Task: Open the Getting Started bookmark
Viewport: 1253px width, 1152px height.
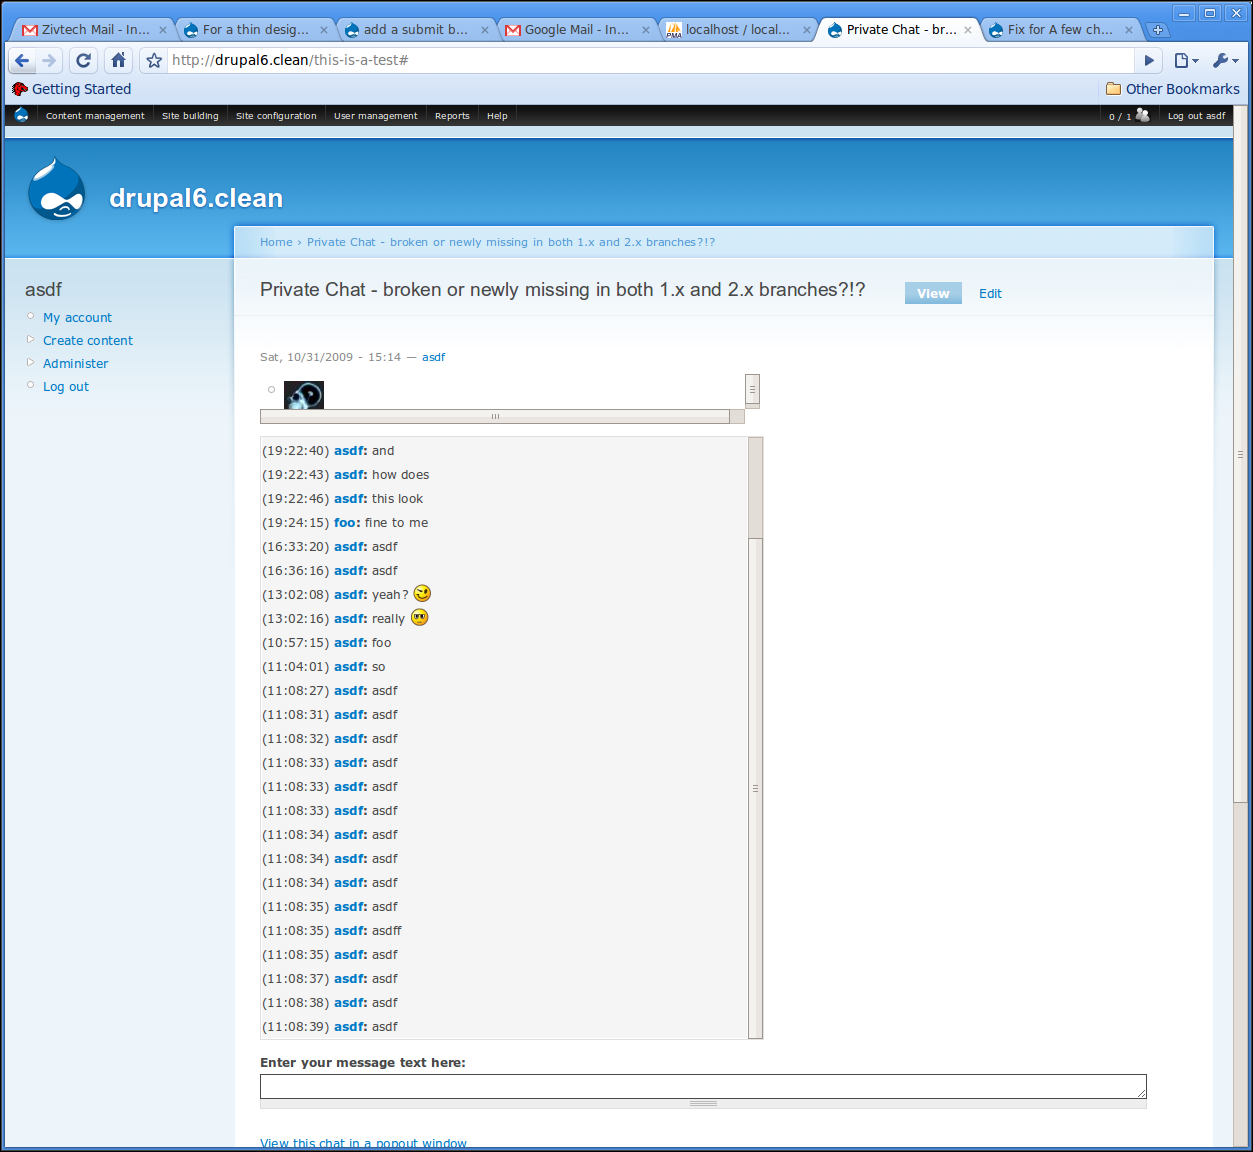Action: 71,89
